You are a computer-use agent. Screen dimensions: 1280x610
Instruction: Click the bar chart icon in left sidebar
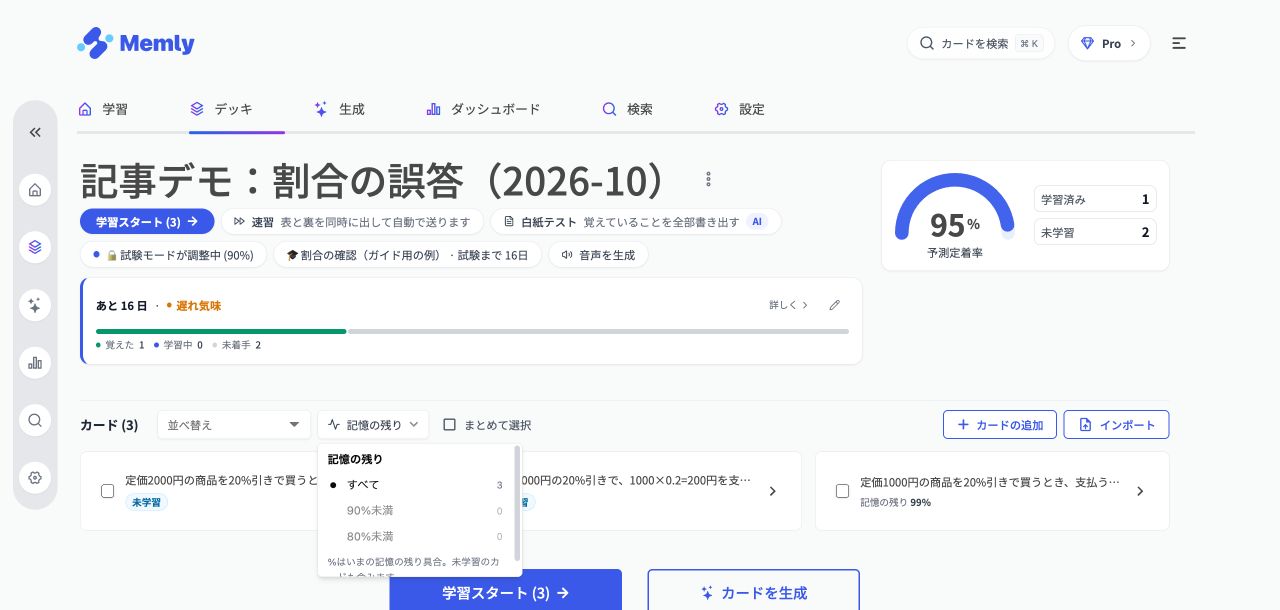pyautogui.click(x=35, y=362)
